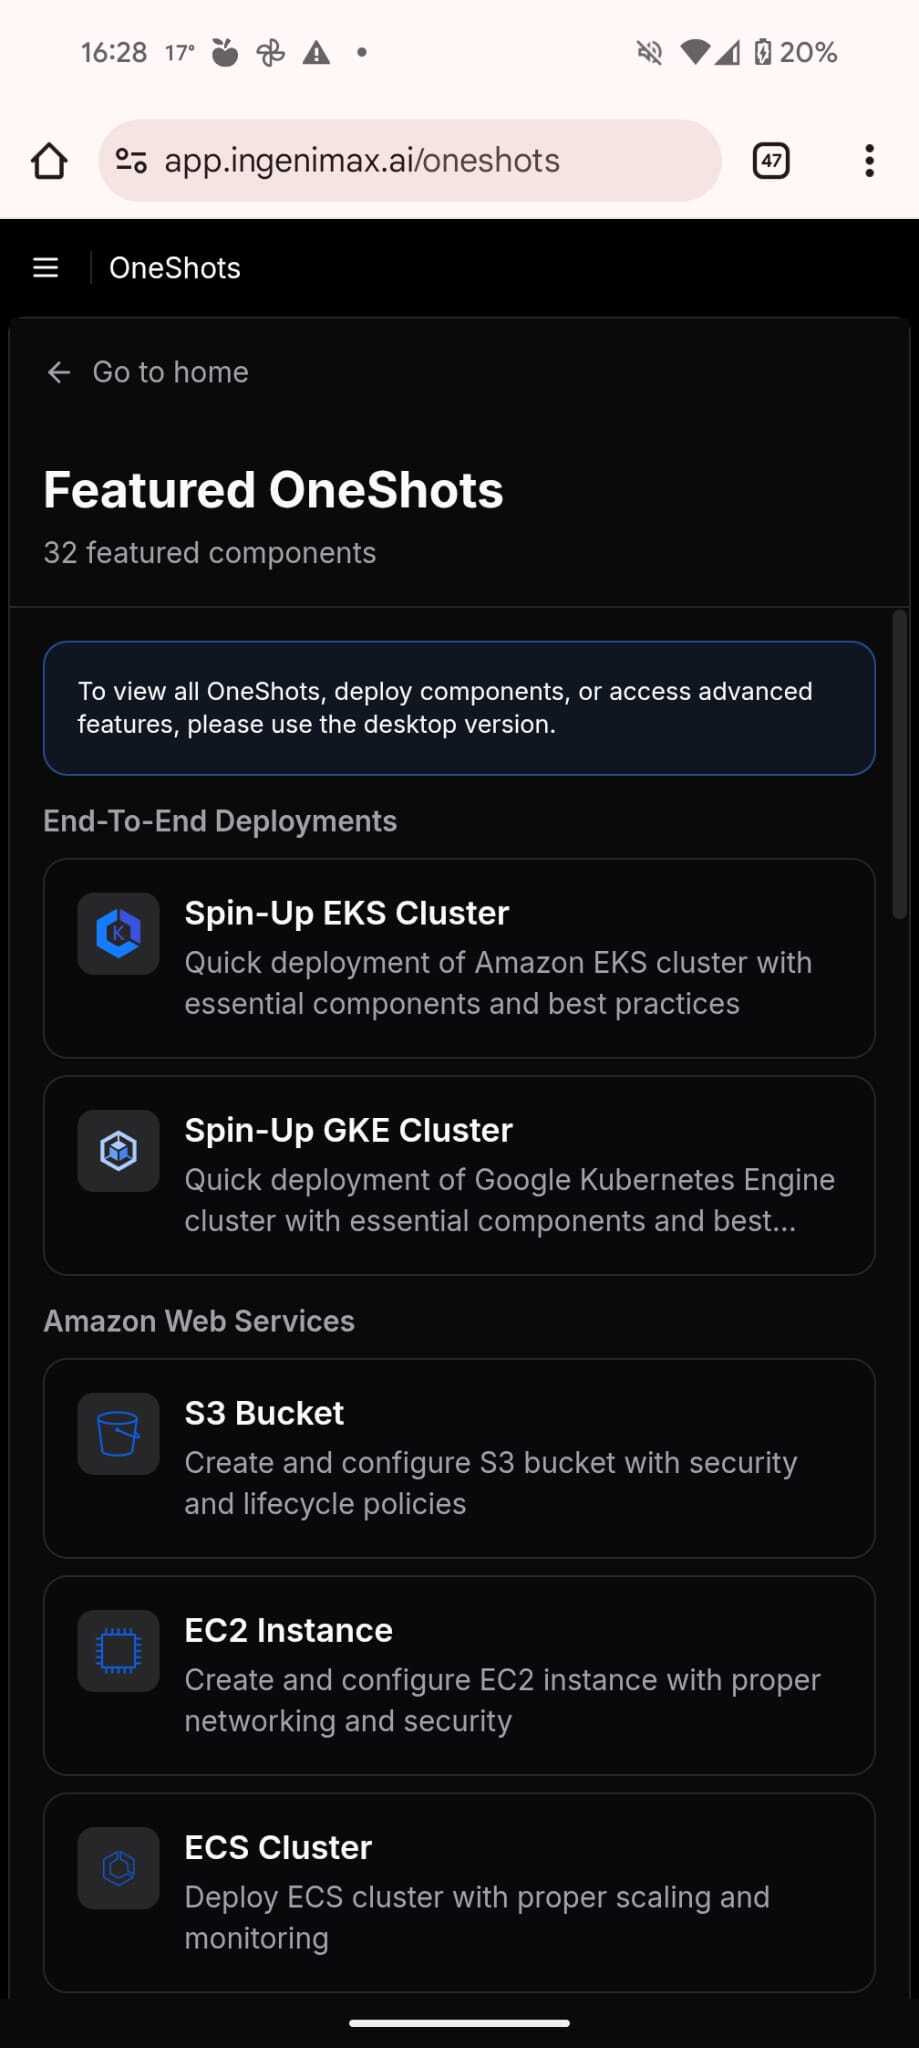Tap the OneShots header title
919x2048 pixels.
pos(175,268)
